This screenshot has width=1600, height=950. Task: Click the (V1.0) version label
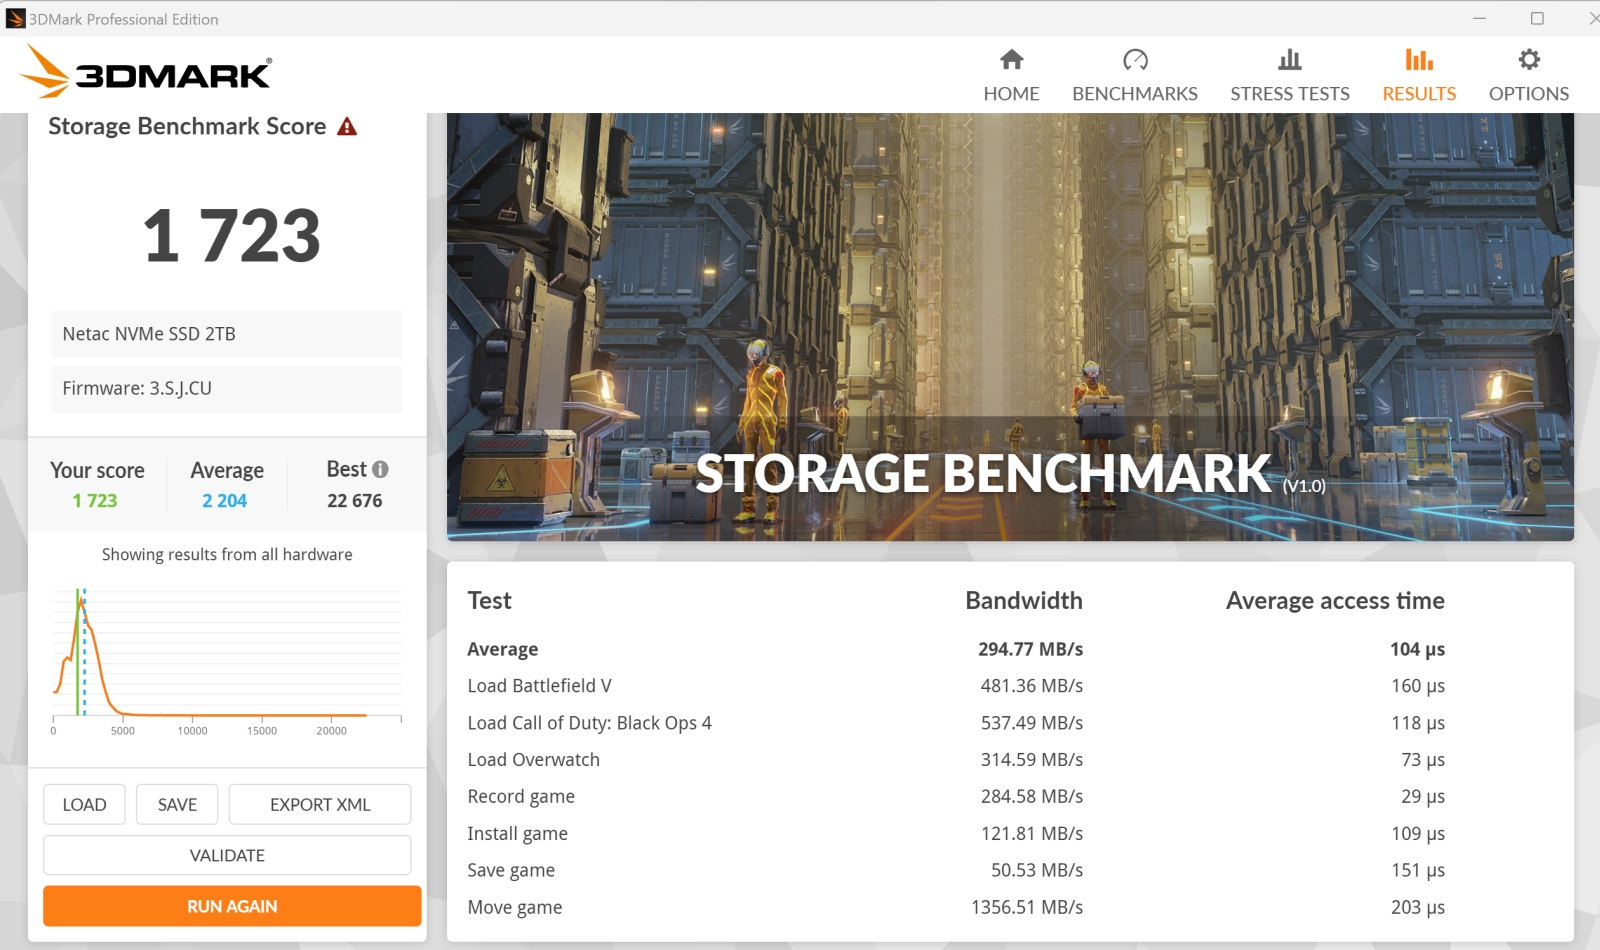pyautogui.click(x=1304, y=486)
